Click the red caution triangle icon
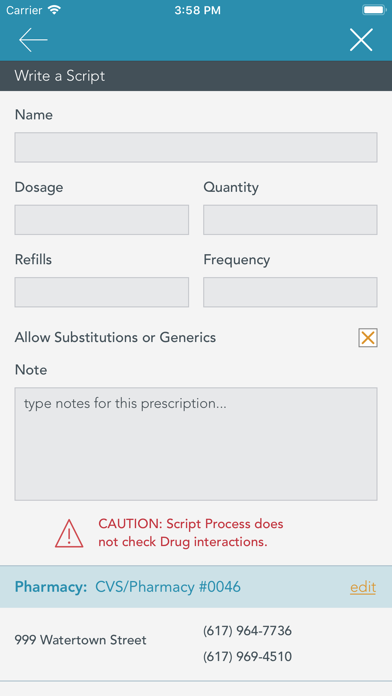 [x=69, y=533]
